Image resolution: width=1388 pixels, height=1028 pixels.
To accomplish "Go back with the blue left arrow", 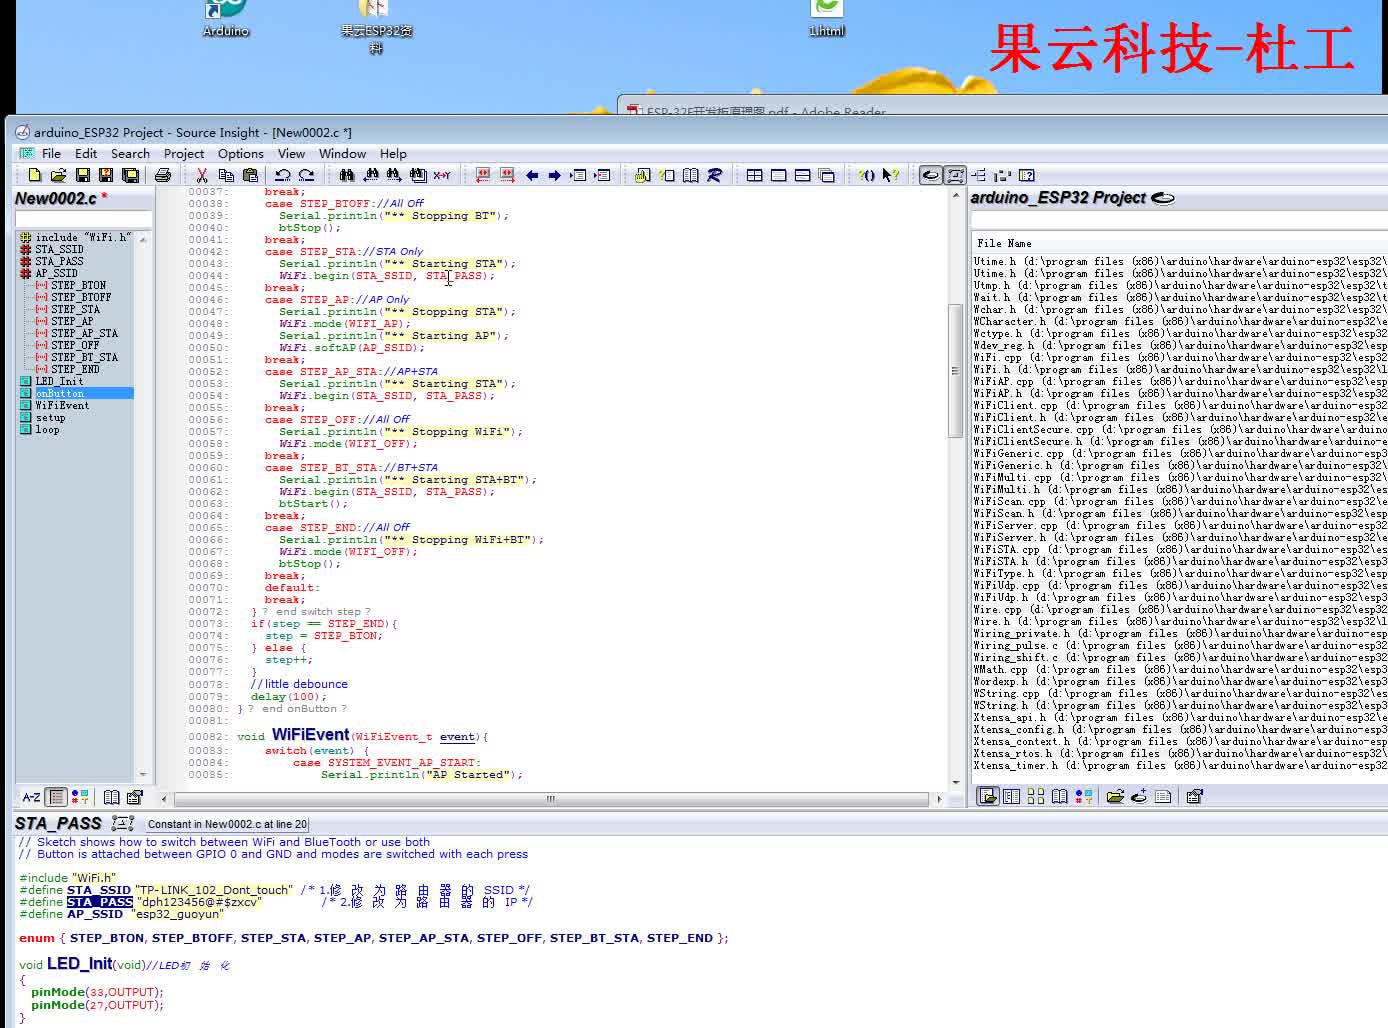I will 531,175.
